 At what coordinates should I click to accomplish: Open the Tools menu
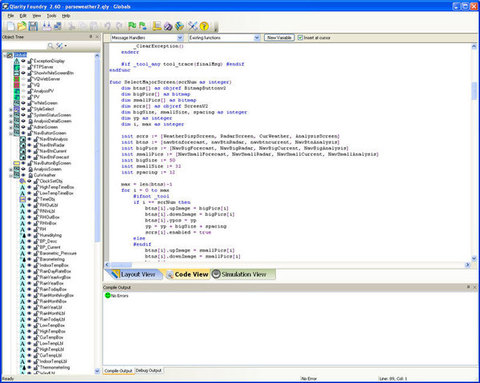(x=51, y=16)
